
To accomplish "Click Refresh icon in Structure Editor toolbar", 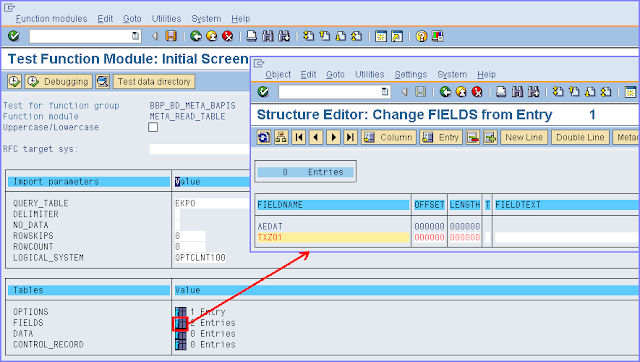I will coord(264,138).
